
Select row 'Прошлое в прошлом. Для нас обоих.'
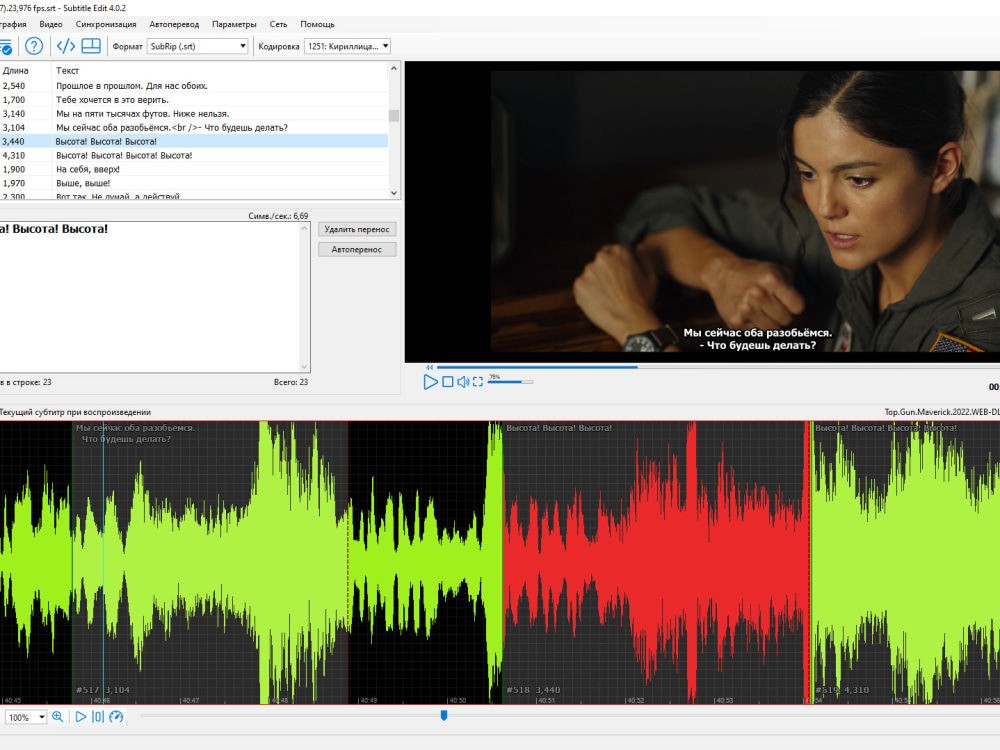(x=194, y=86)
